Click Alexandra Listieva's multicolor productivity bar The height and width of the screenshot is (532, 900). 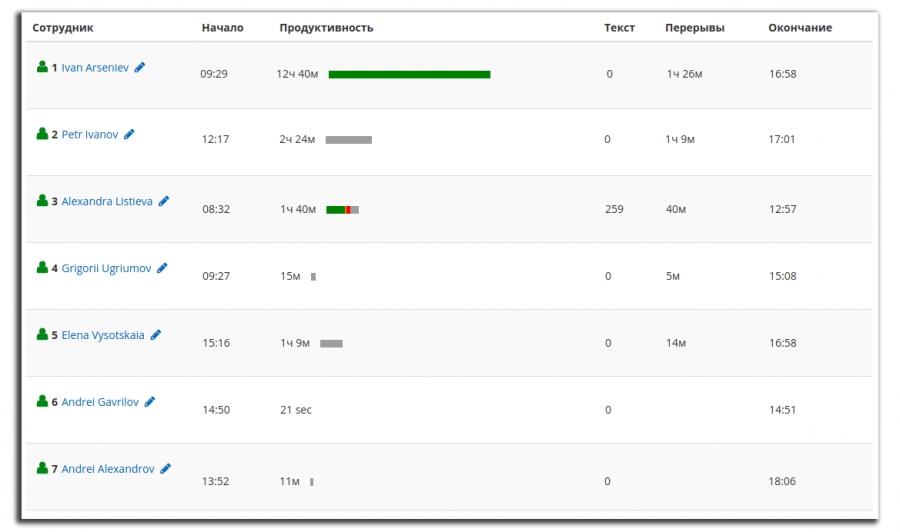[x=342, y=210]
